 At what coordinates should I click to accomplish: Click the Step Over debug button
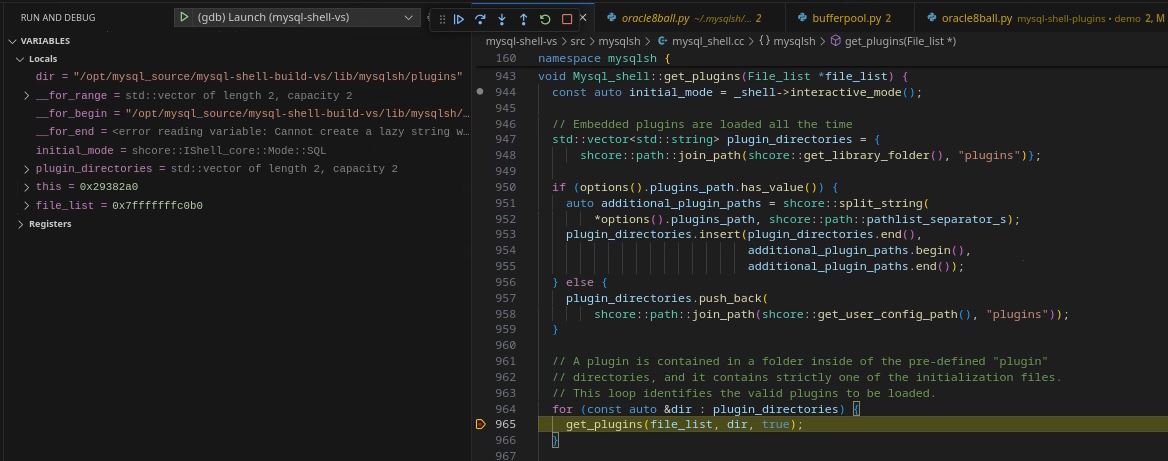(x=480, y=18)
